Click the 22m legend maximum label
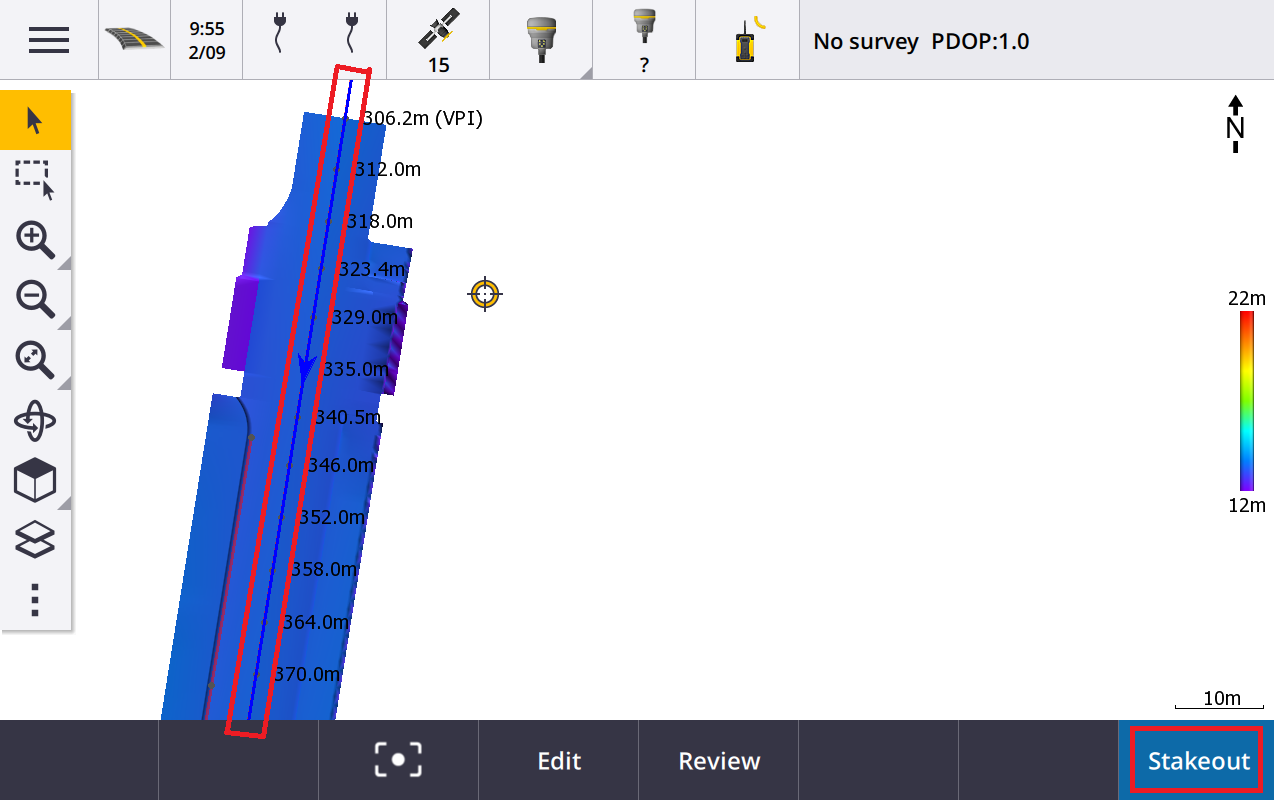Screen dimensions: 1274x800 (x=1247, y=298)
